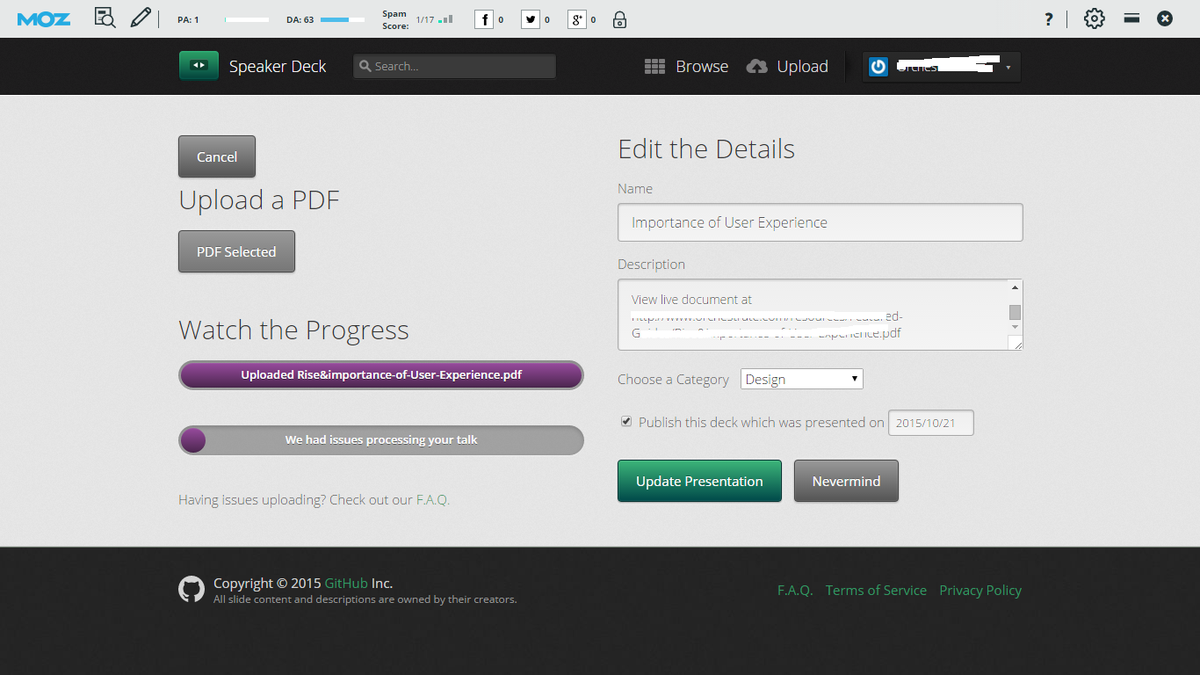The image size is (1200, 675).
Task: Click the Twitter share count icon
Action: (x=531, y=19)
